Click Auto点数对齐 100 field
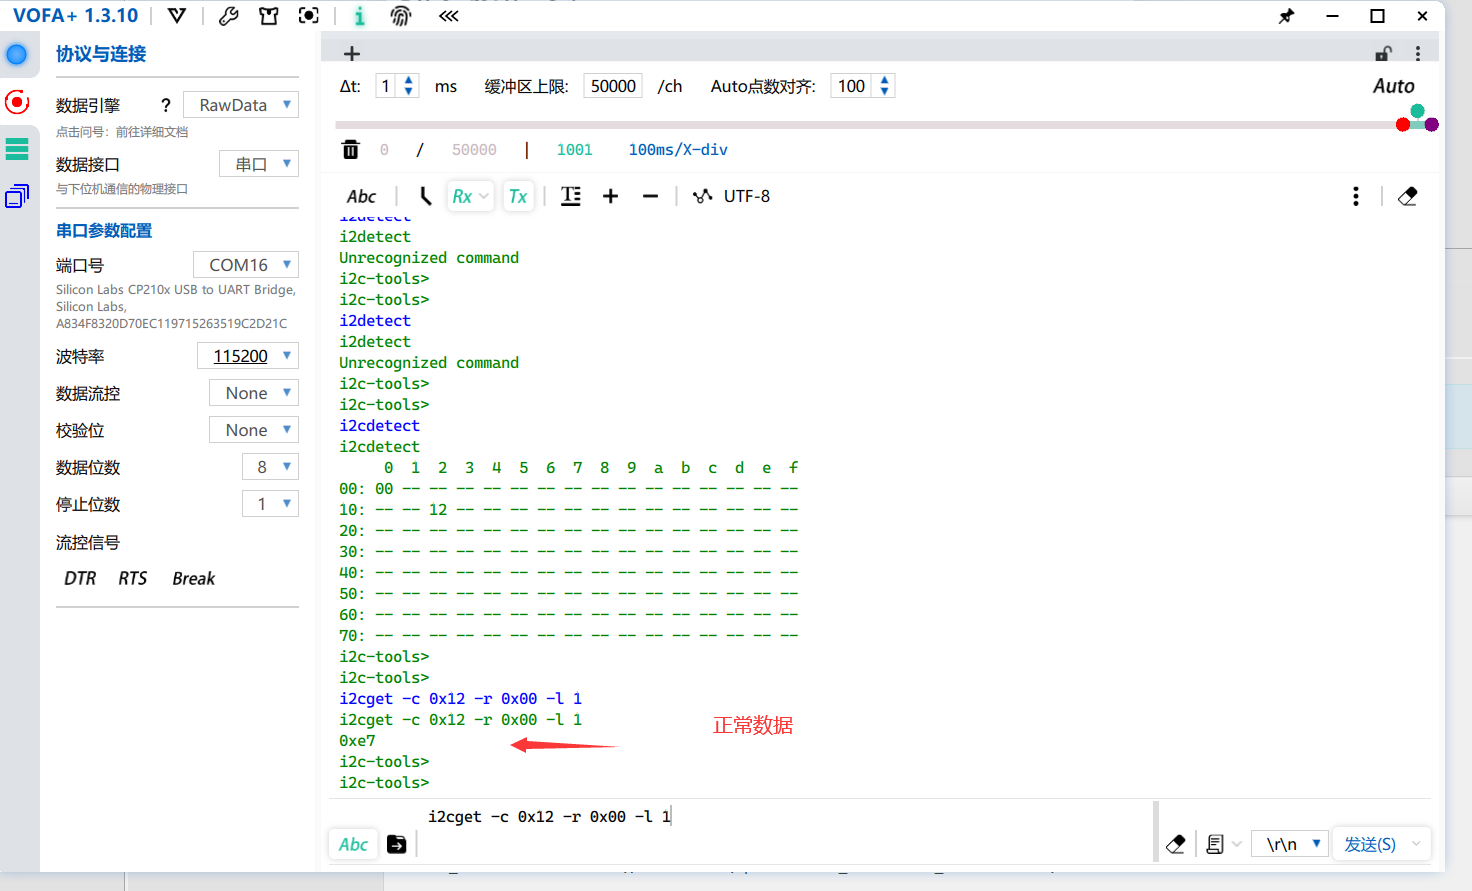 pos(851,86)
